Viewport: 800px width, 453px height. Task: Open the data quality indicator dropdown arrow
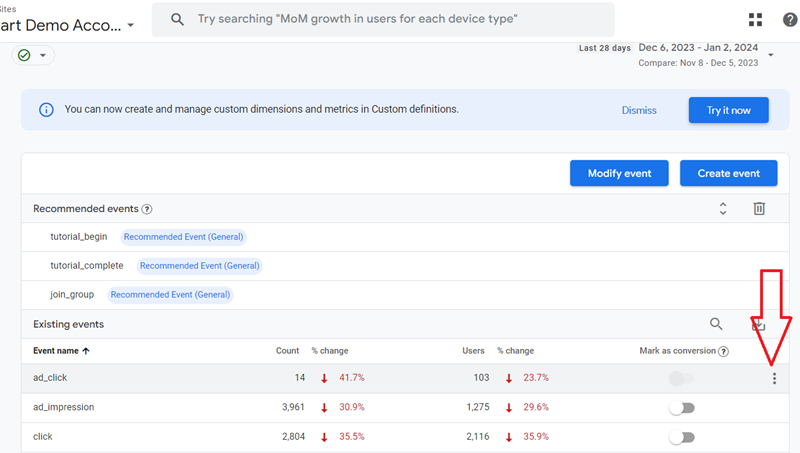pyautogui.click(x=43, y=55)
